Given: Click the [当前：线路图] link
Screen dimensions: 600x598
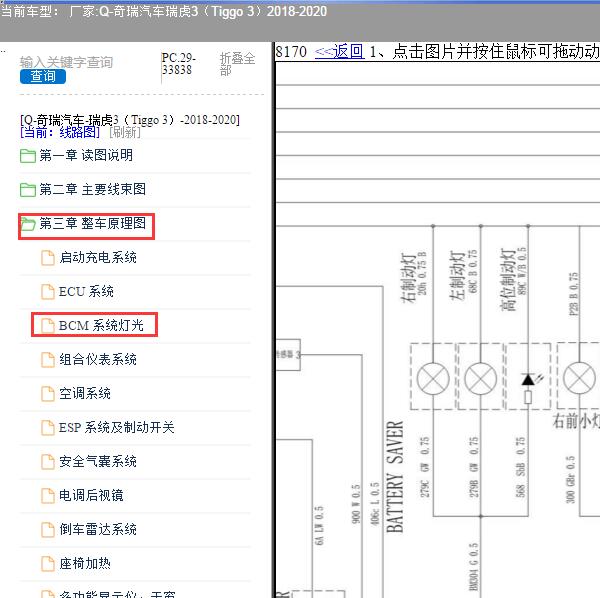Looking at the screenshot, I should [x=60, y=132].
